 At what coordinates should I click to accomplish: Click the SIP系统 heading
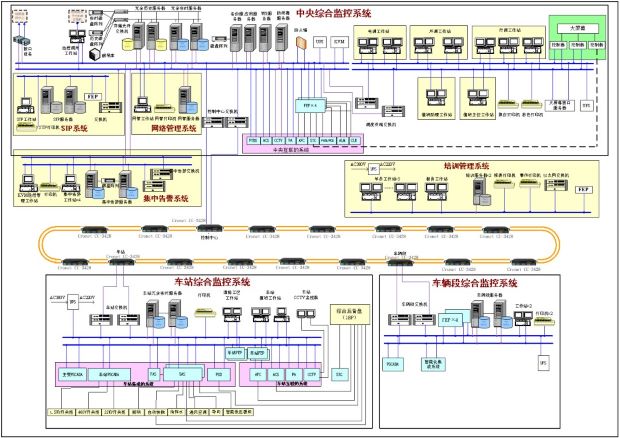click(74, 128)
